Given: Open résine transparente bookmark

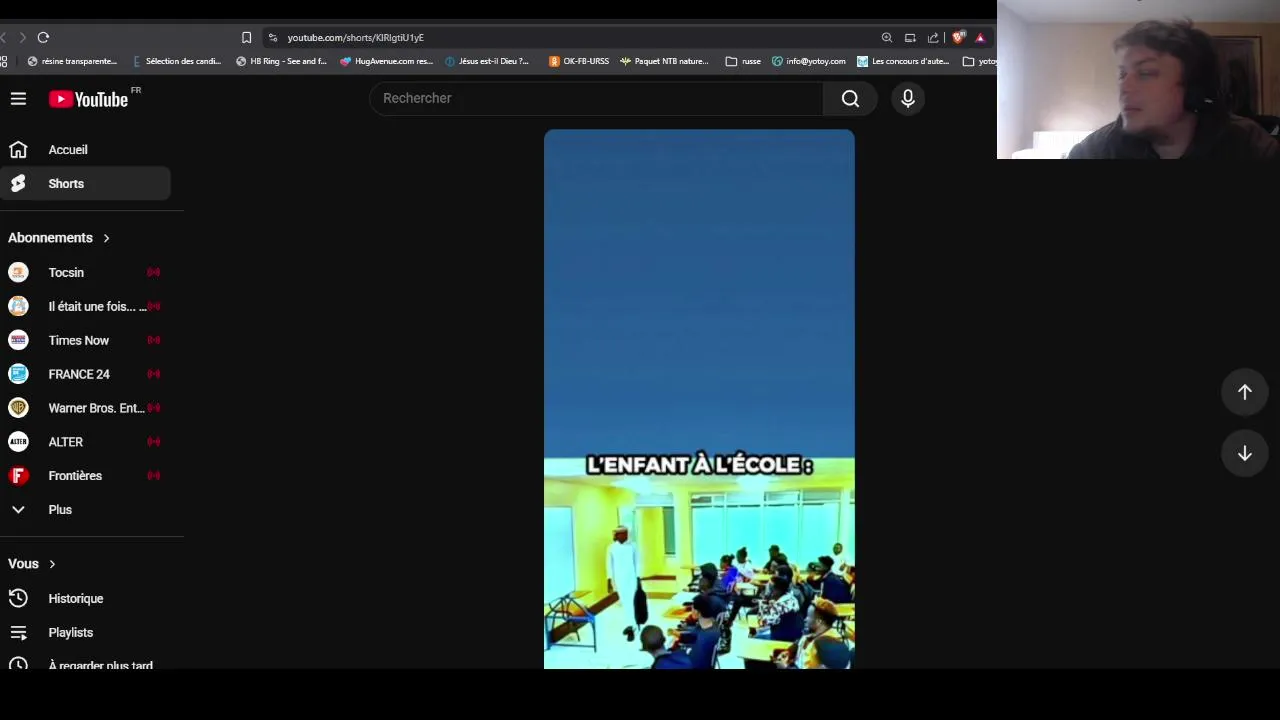Looking at the screenshot, I should [x=72, y=61].
